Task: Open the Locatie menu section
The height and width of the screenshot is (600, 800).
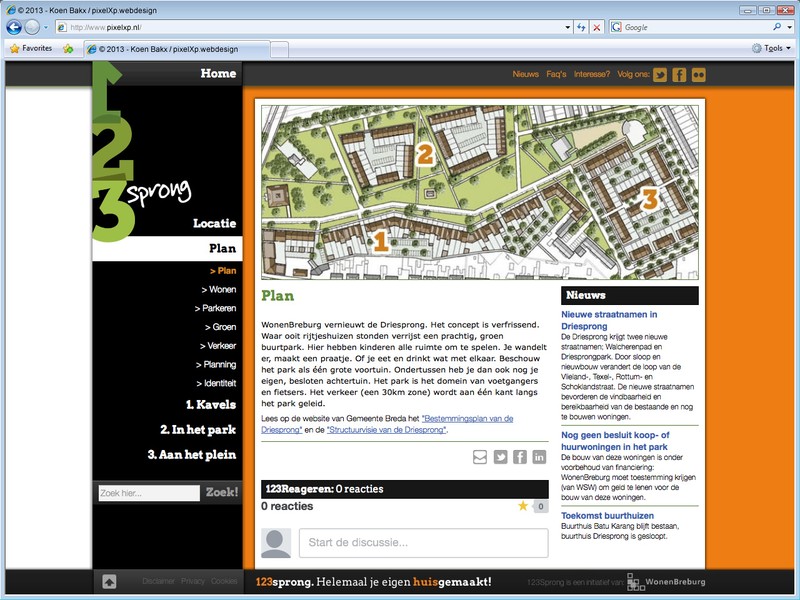Action: tap(214, 223)
